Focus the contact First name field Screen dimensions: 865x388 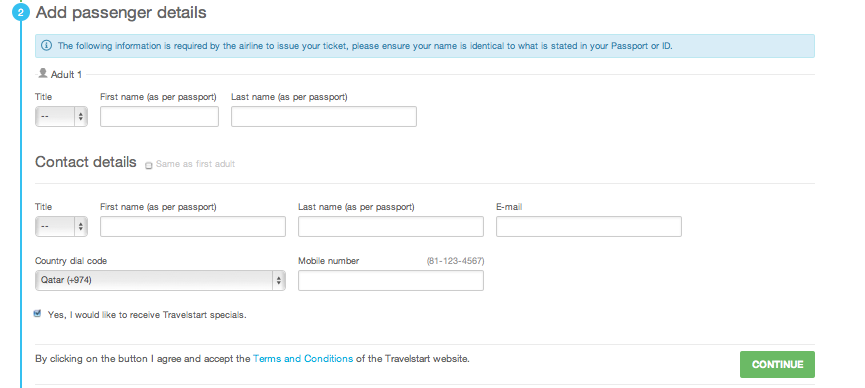click(193, 226)
